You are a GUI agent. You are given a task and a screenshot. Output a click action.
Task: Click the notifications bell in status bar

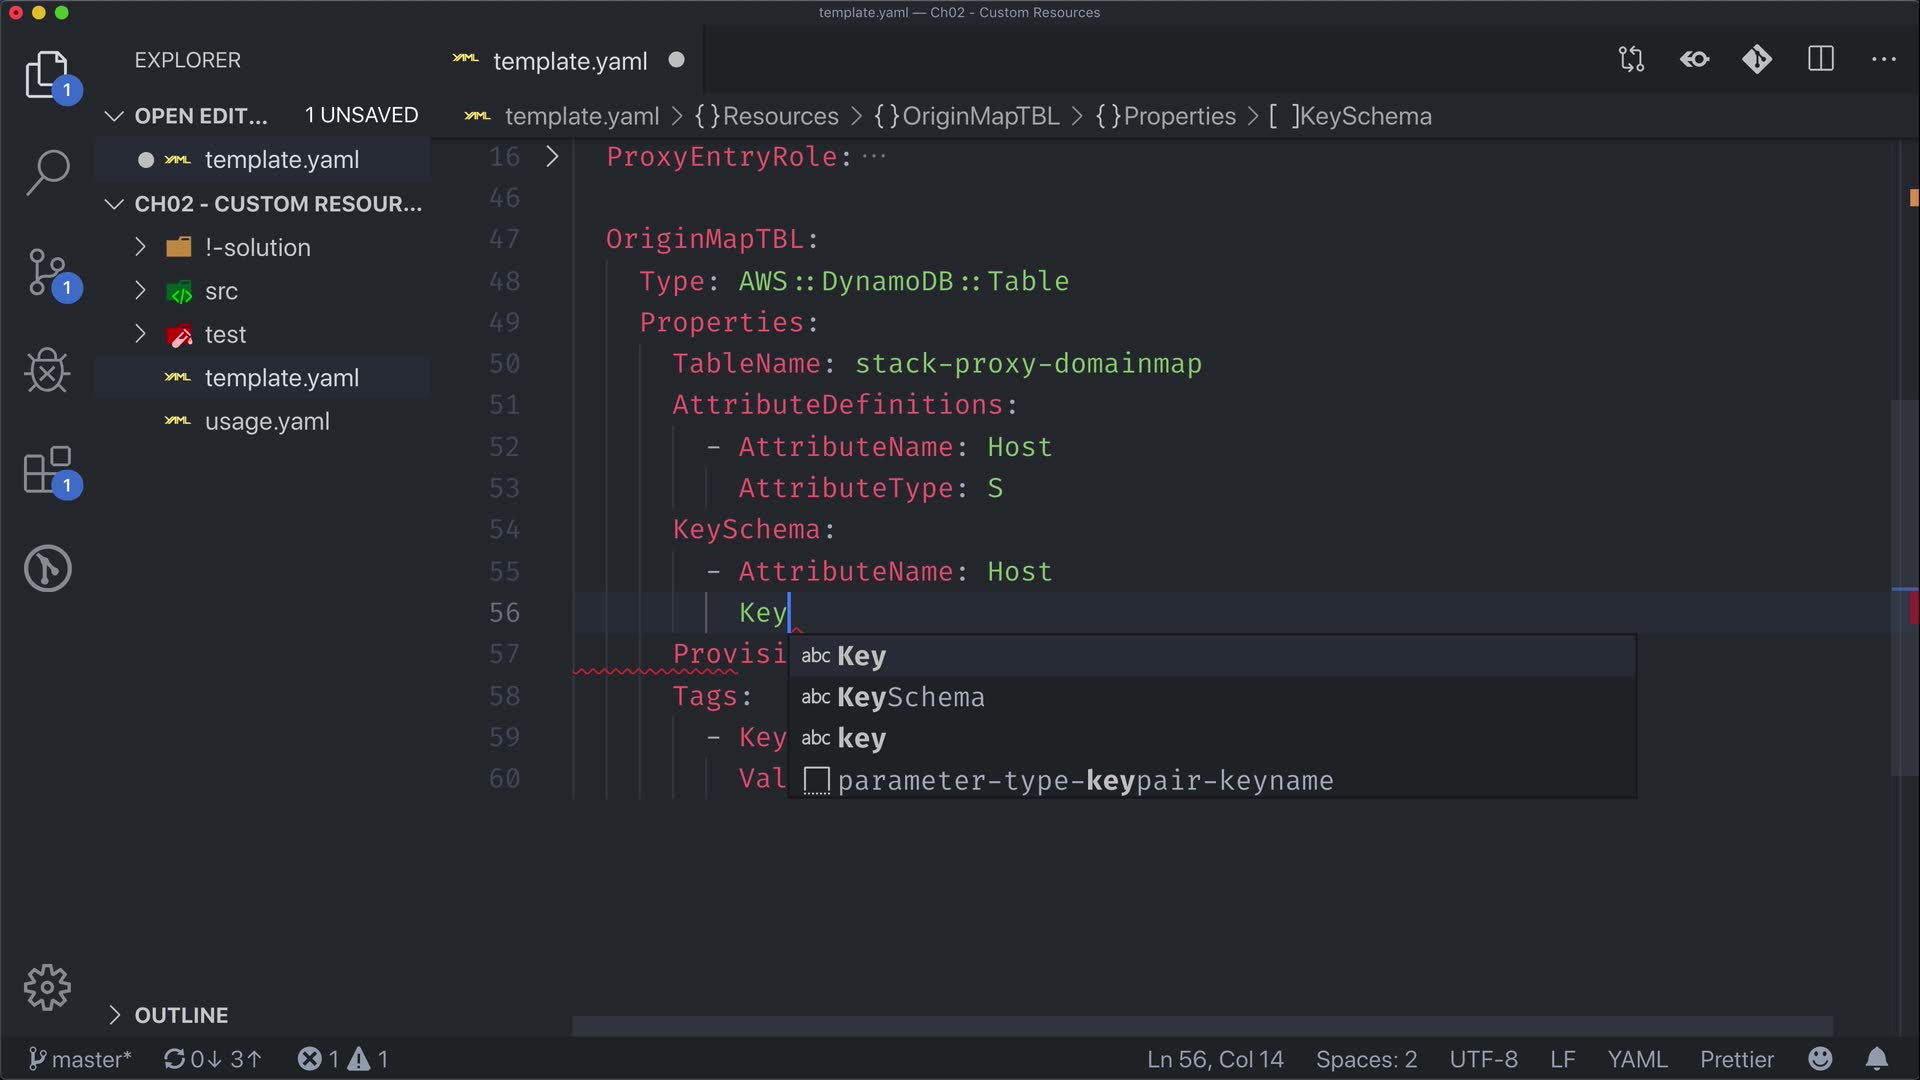pyautogui.click(x=1877, y=1059)
